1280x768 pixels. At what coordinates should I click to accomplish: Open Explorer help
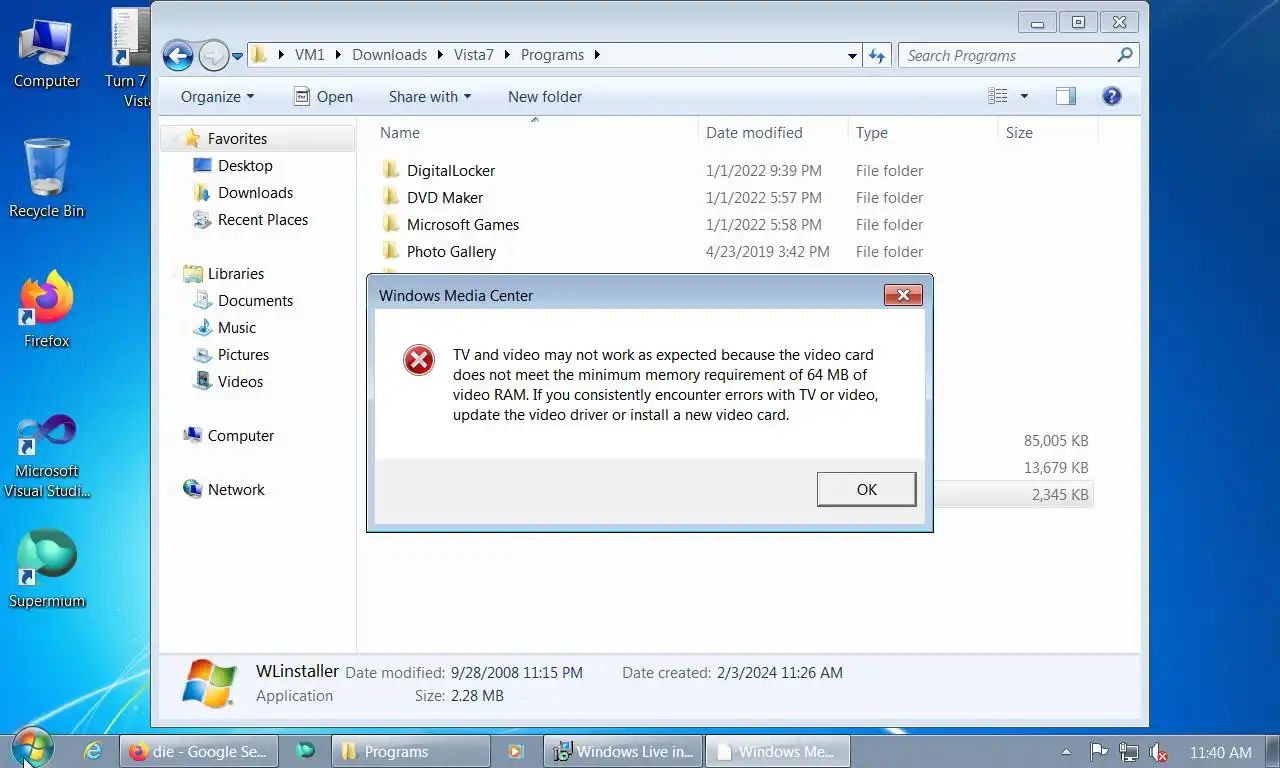(x=1111, y=96)
